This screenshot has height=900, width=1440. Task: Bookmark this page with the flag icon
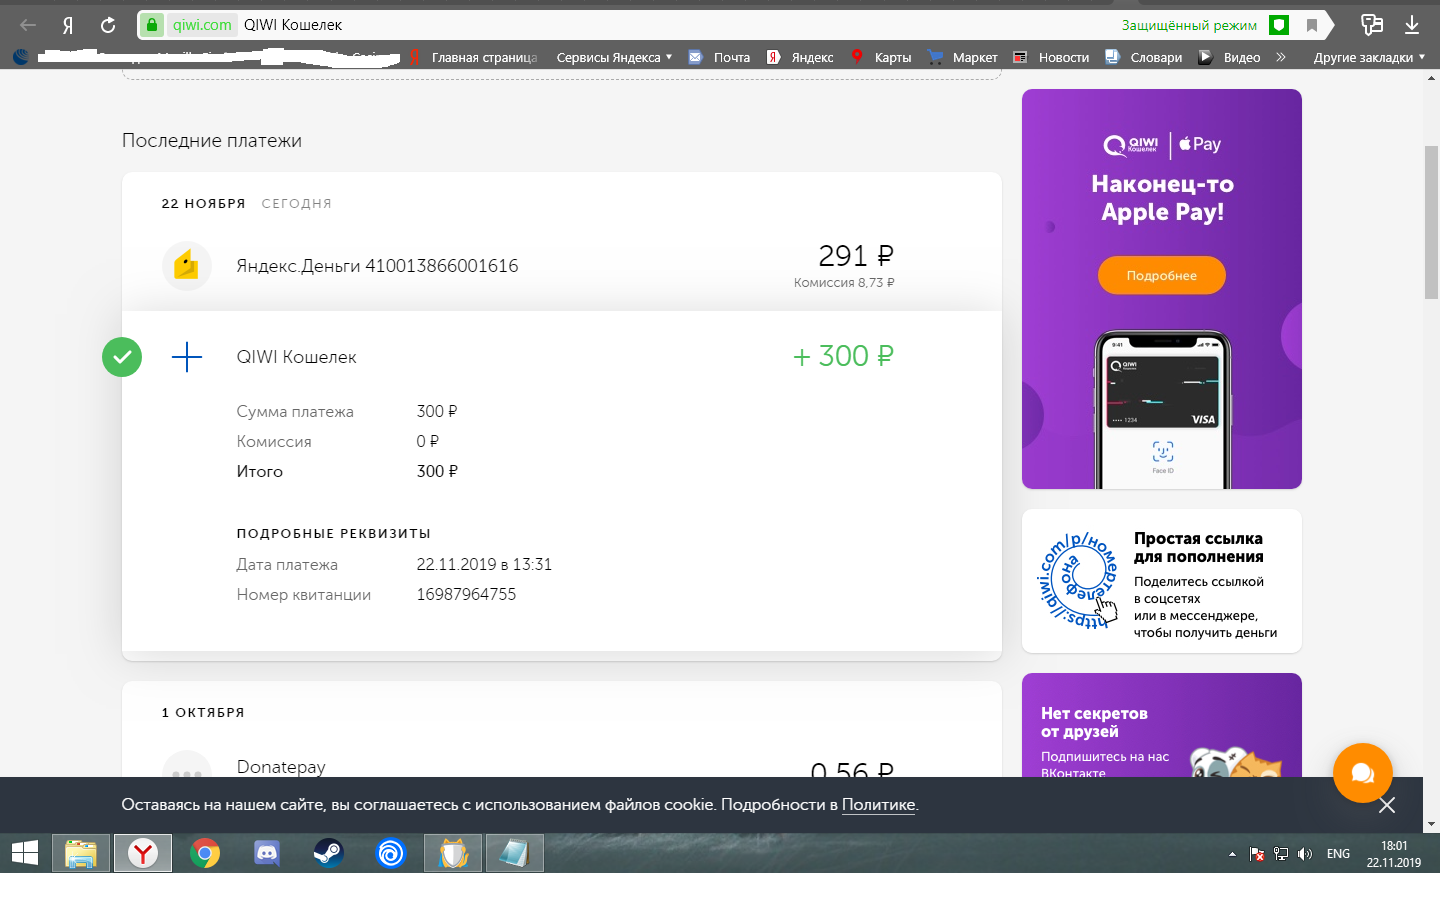[1312, 25]
